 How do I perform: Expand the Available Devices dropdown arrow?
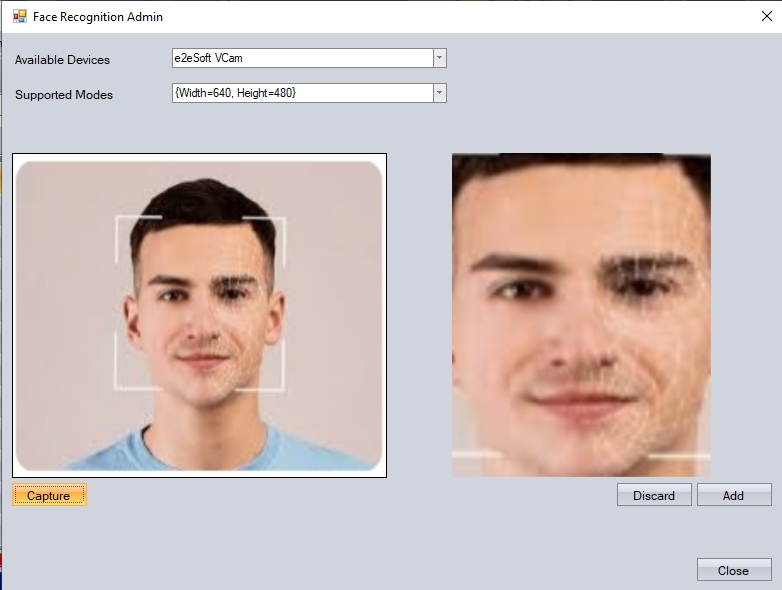pos(439,58)
